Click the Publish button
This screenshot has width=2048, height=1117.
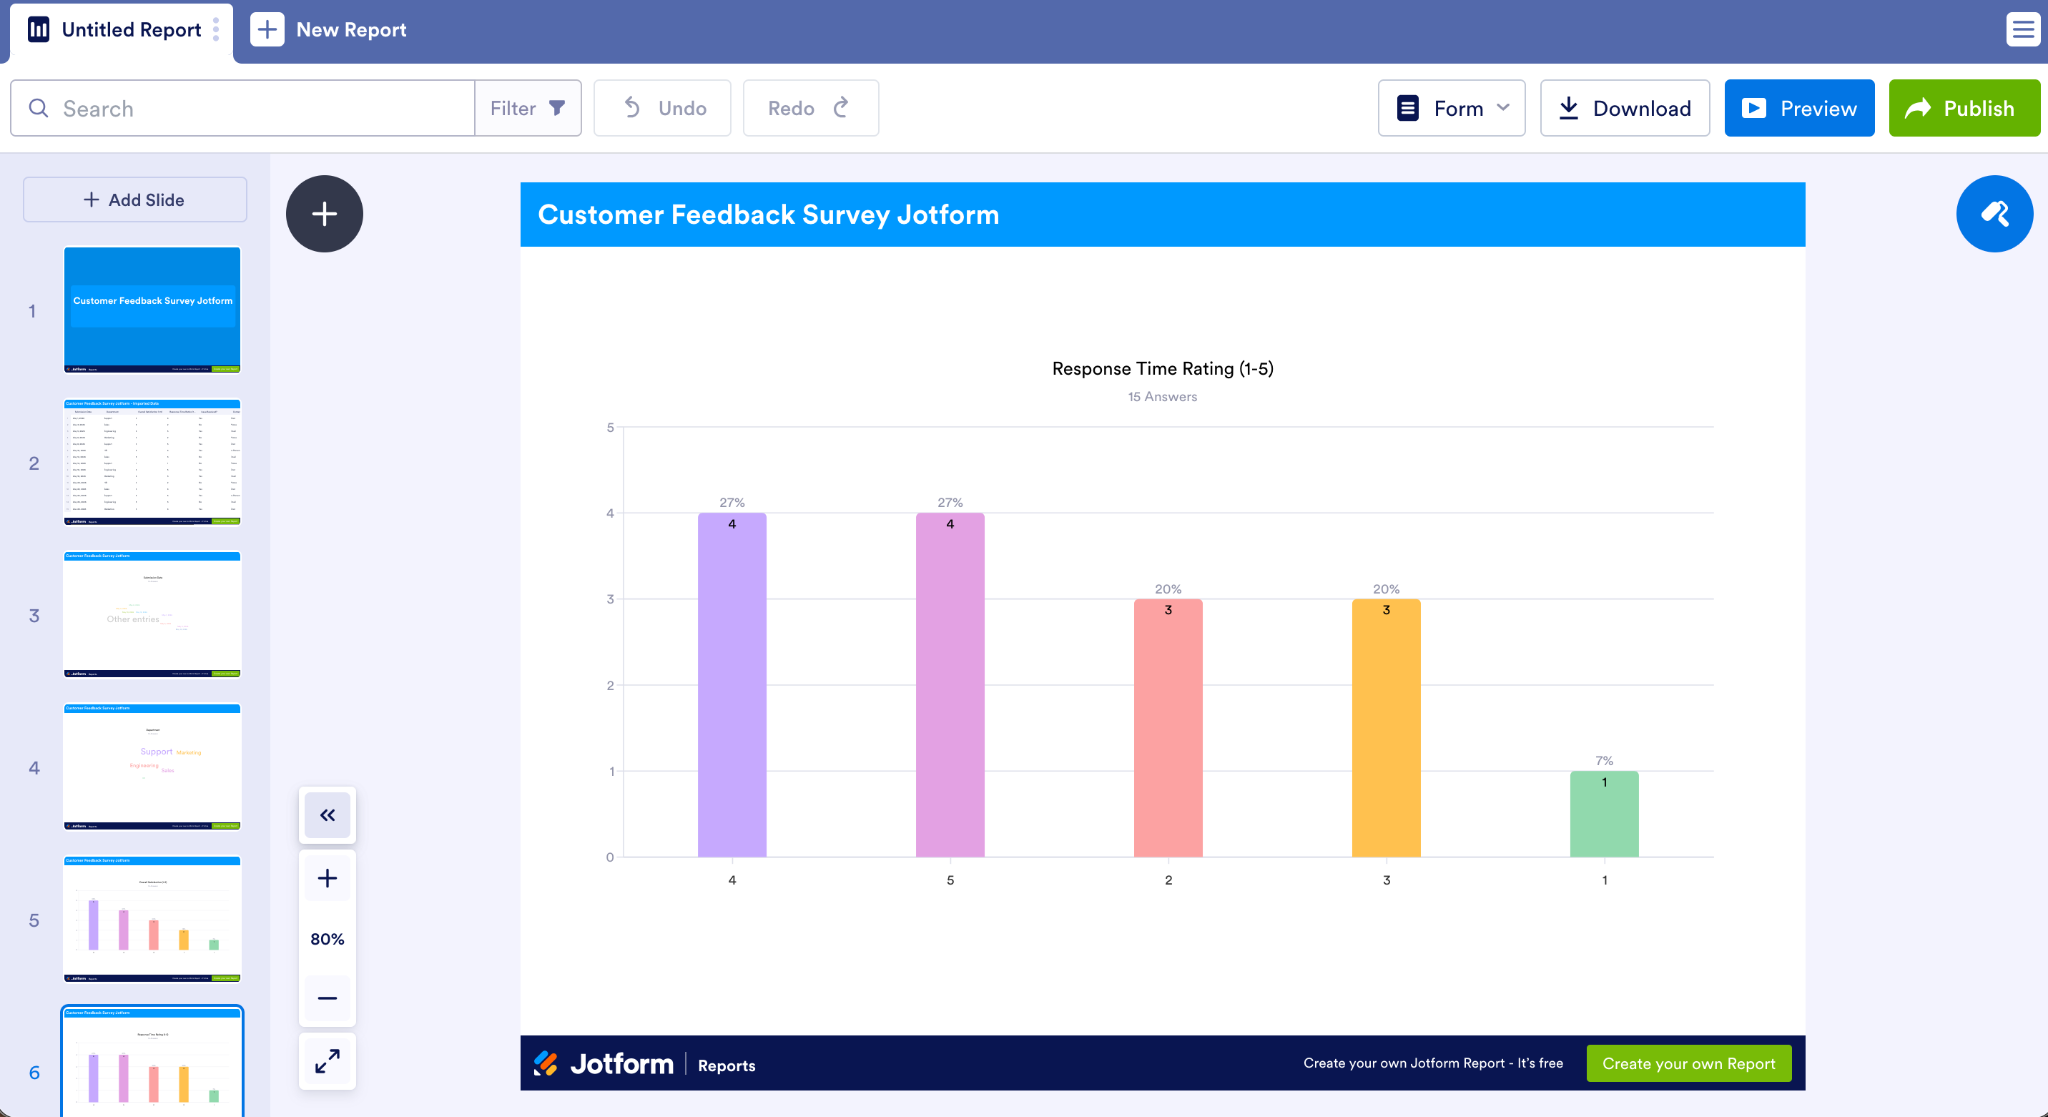point(1964,108)
